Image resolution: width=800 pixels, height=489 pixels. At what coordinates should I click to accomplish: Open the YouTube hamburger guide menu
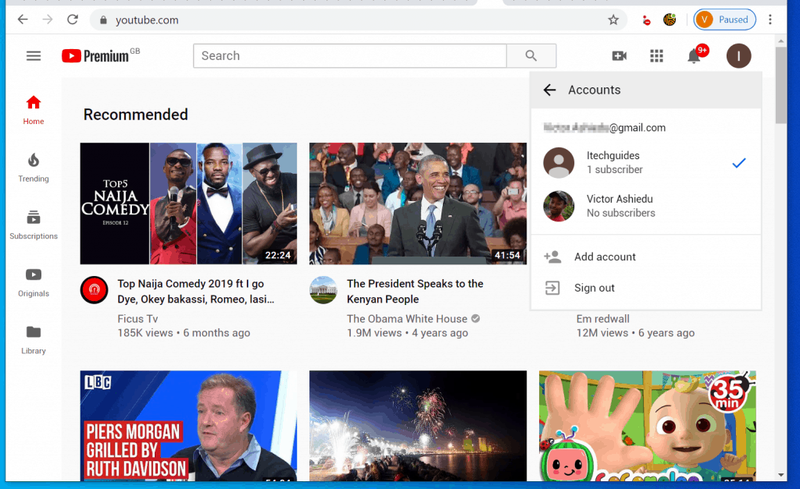34,56
